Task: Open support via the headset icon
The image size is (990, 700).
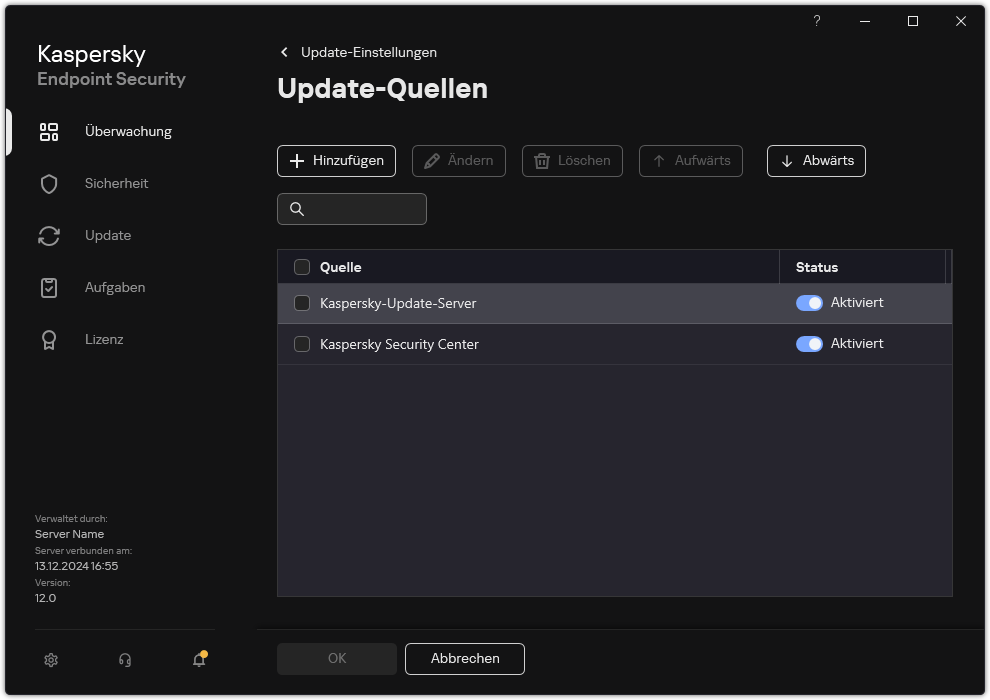Action: tap(125, 660)
